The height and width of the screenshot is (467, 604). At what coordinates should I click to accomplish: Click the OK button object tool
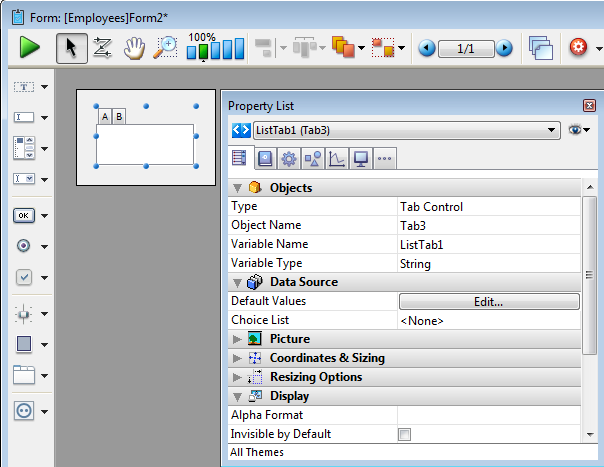point(25,214)
